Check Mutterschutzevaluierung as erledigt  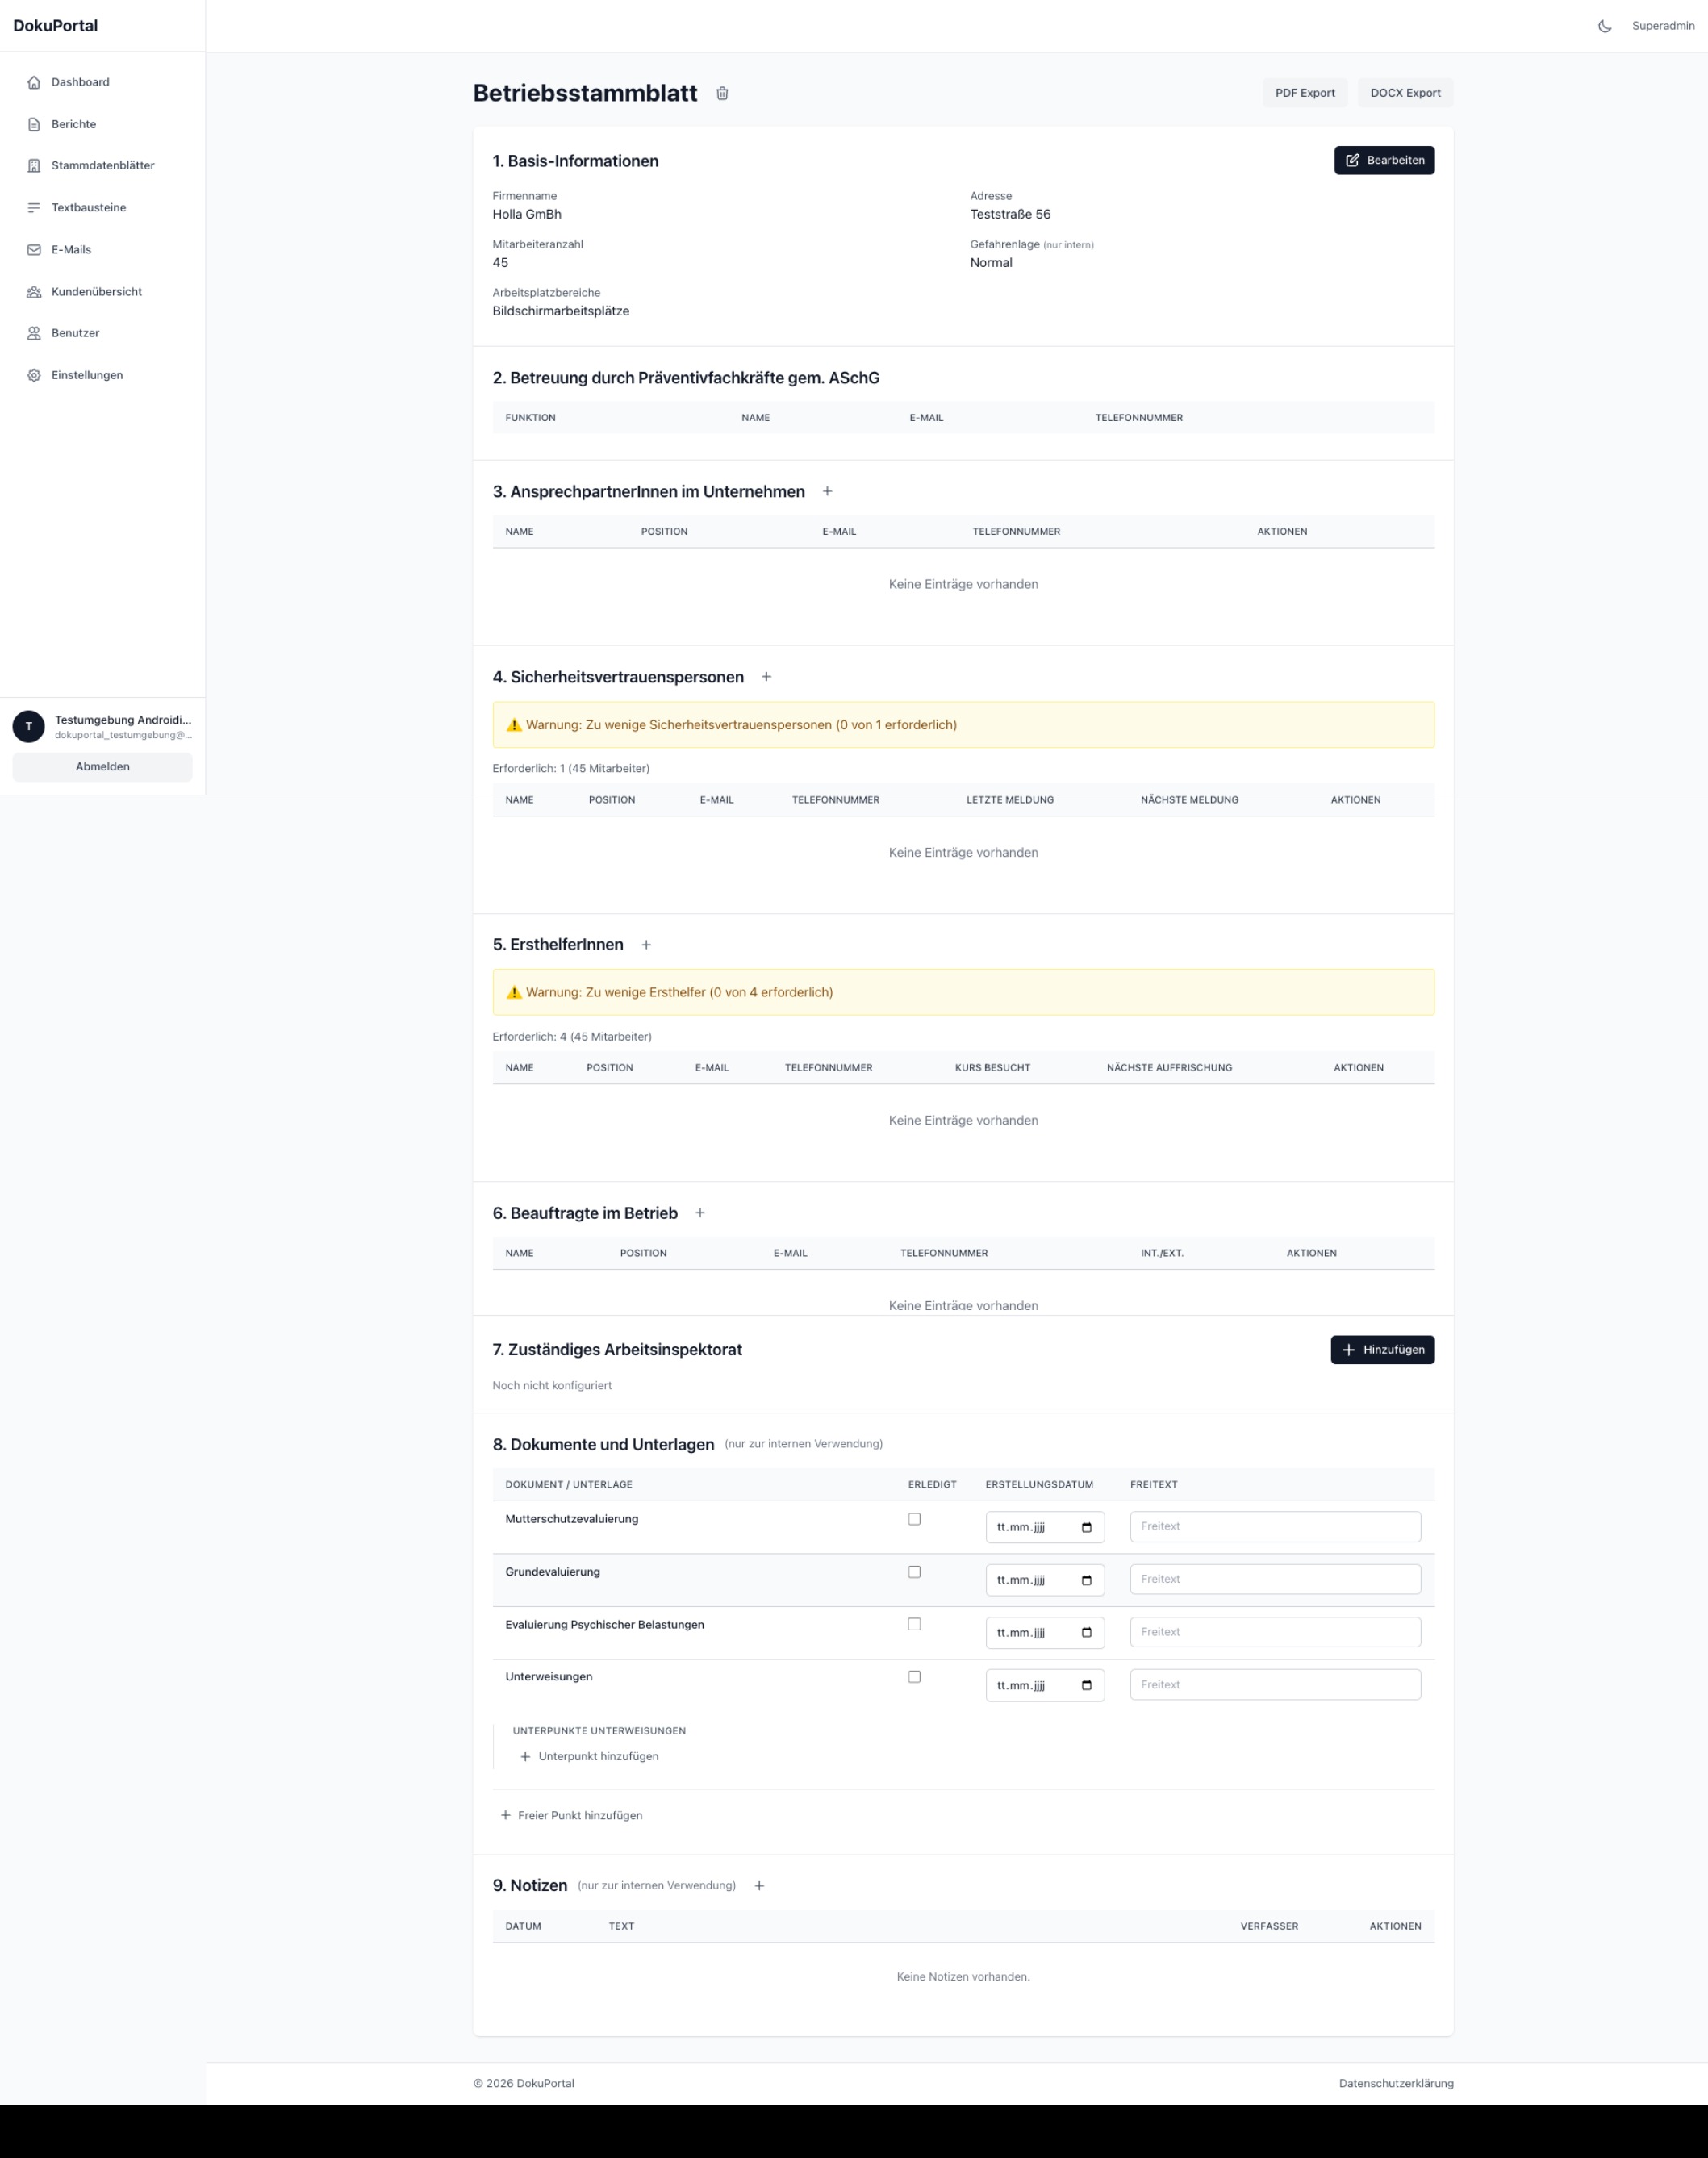click(914, 1519)
